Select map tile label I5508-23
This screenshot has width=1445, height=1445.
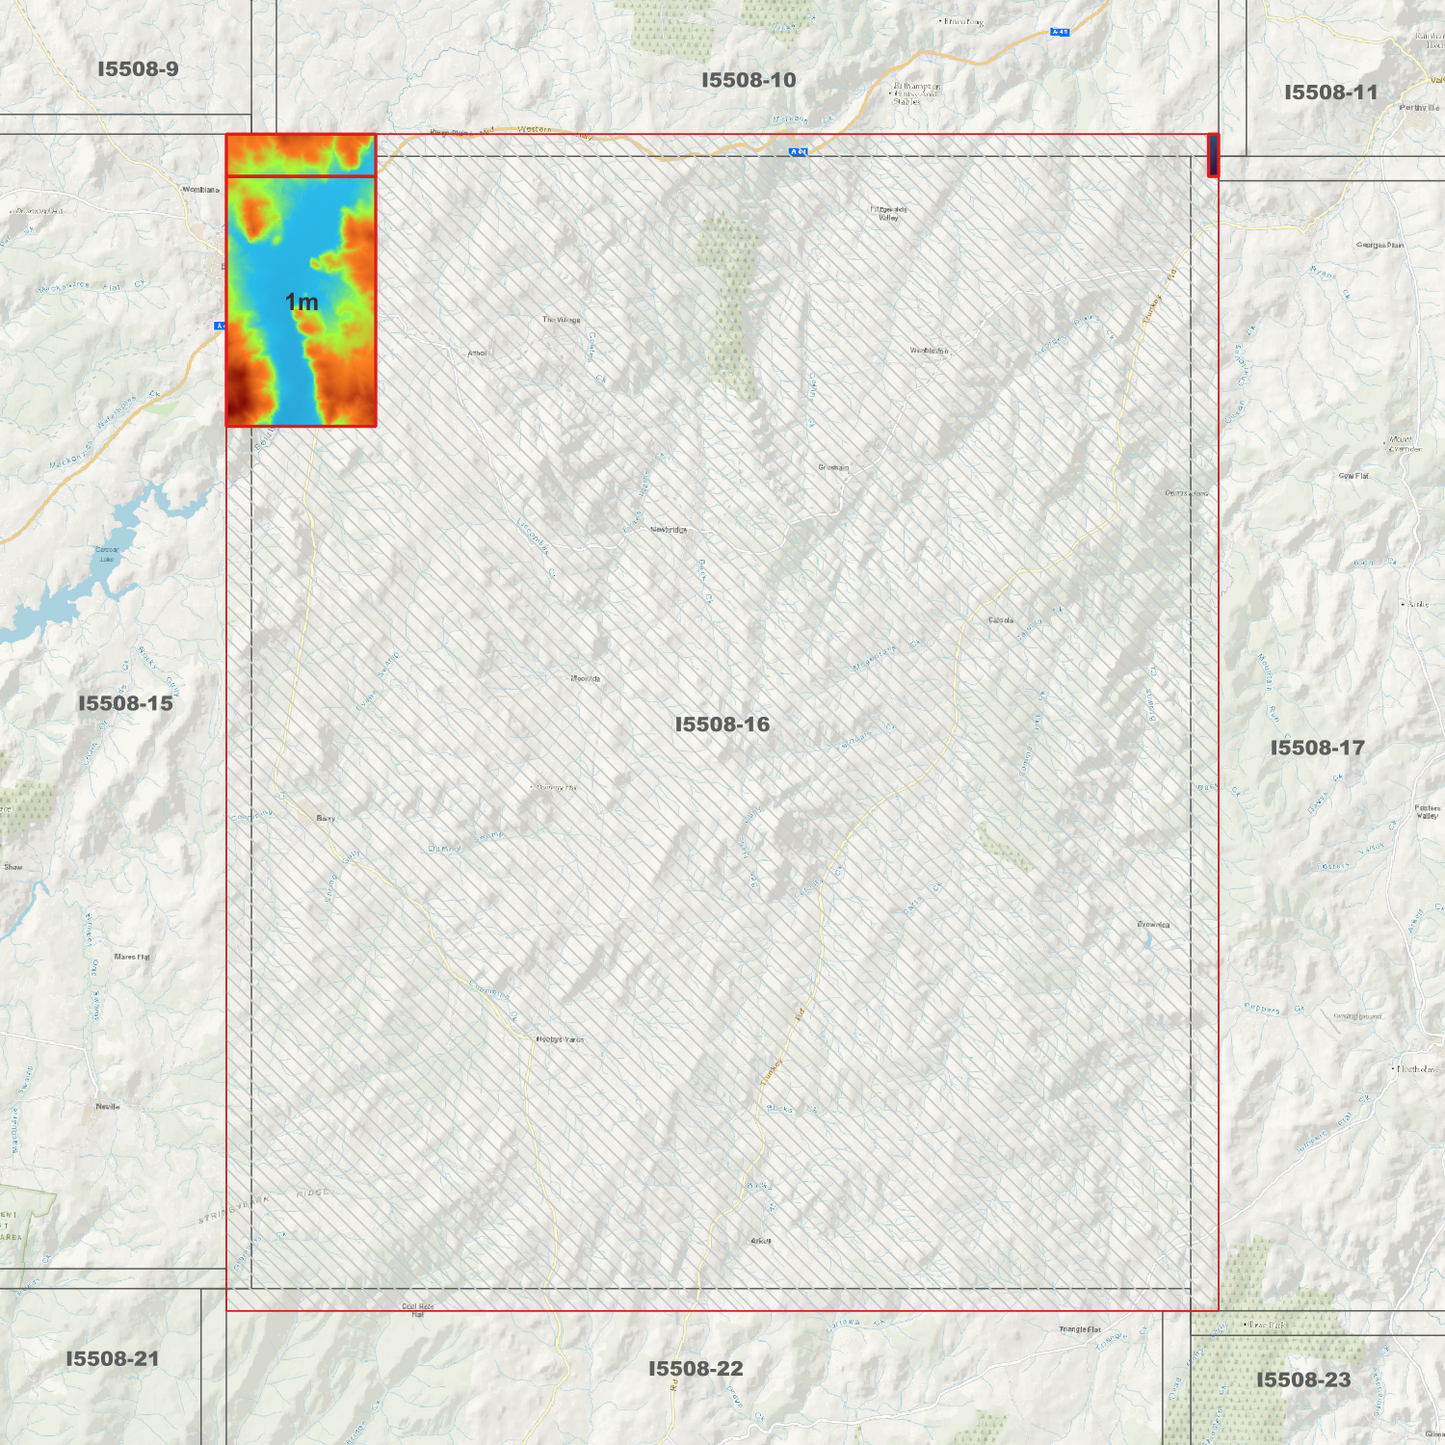click(1303, 1380)
